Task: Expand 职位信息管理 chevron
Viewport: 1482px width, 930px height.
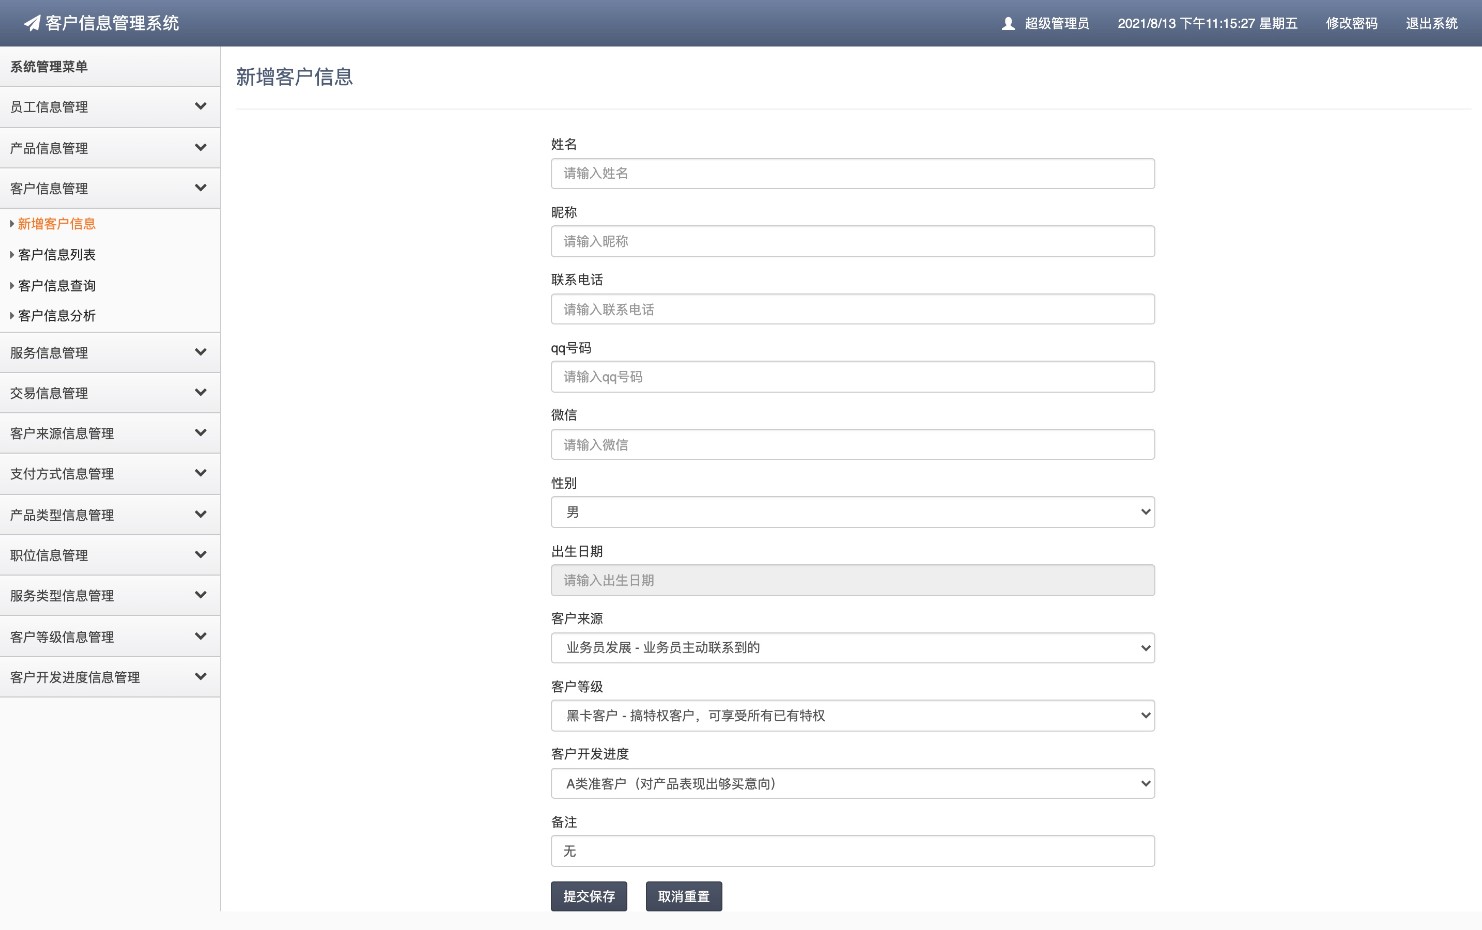Action: (200, 554)
